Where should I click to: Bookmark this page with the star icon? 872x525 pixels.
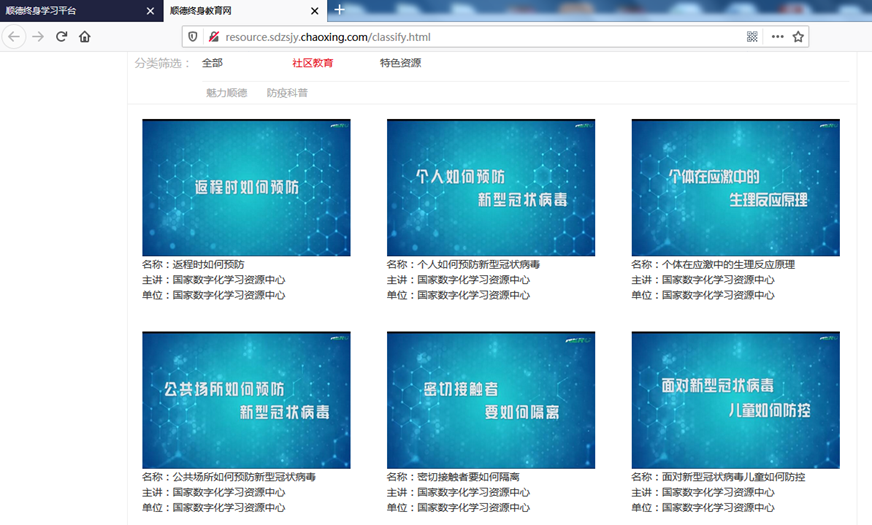click(798, 37)
